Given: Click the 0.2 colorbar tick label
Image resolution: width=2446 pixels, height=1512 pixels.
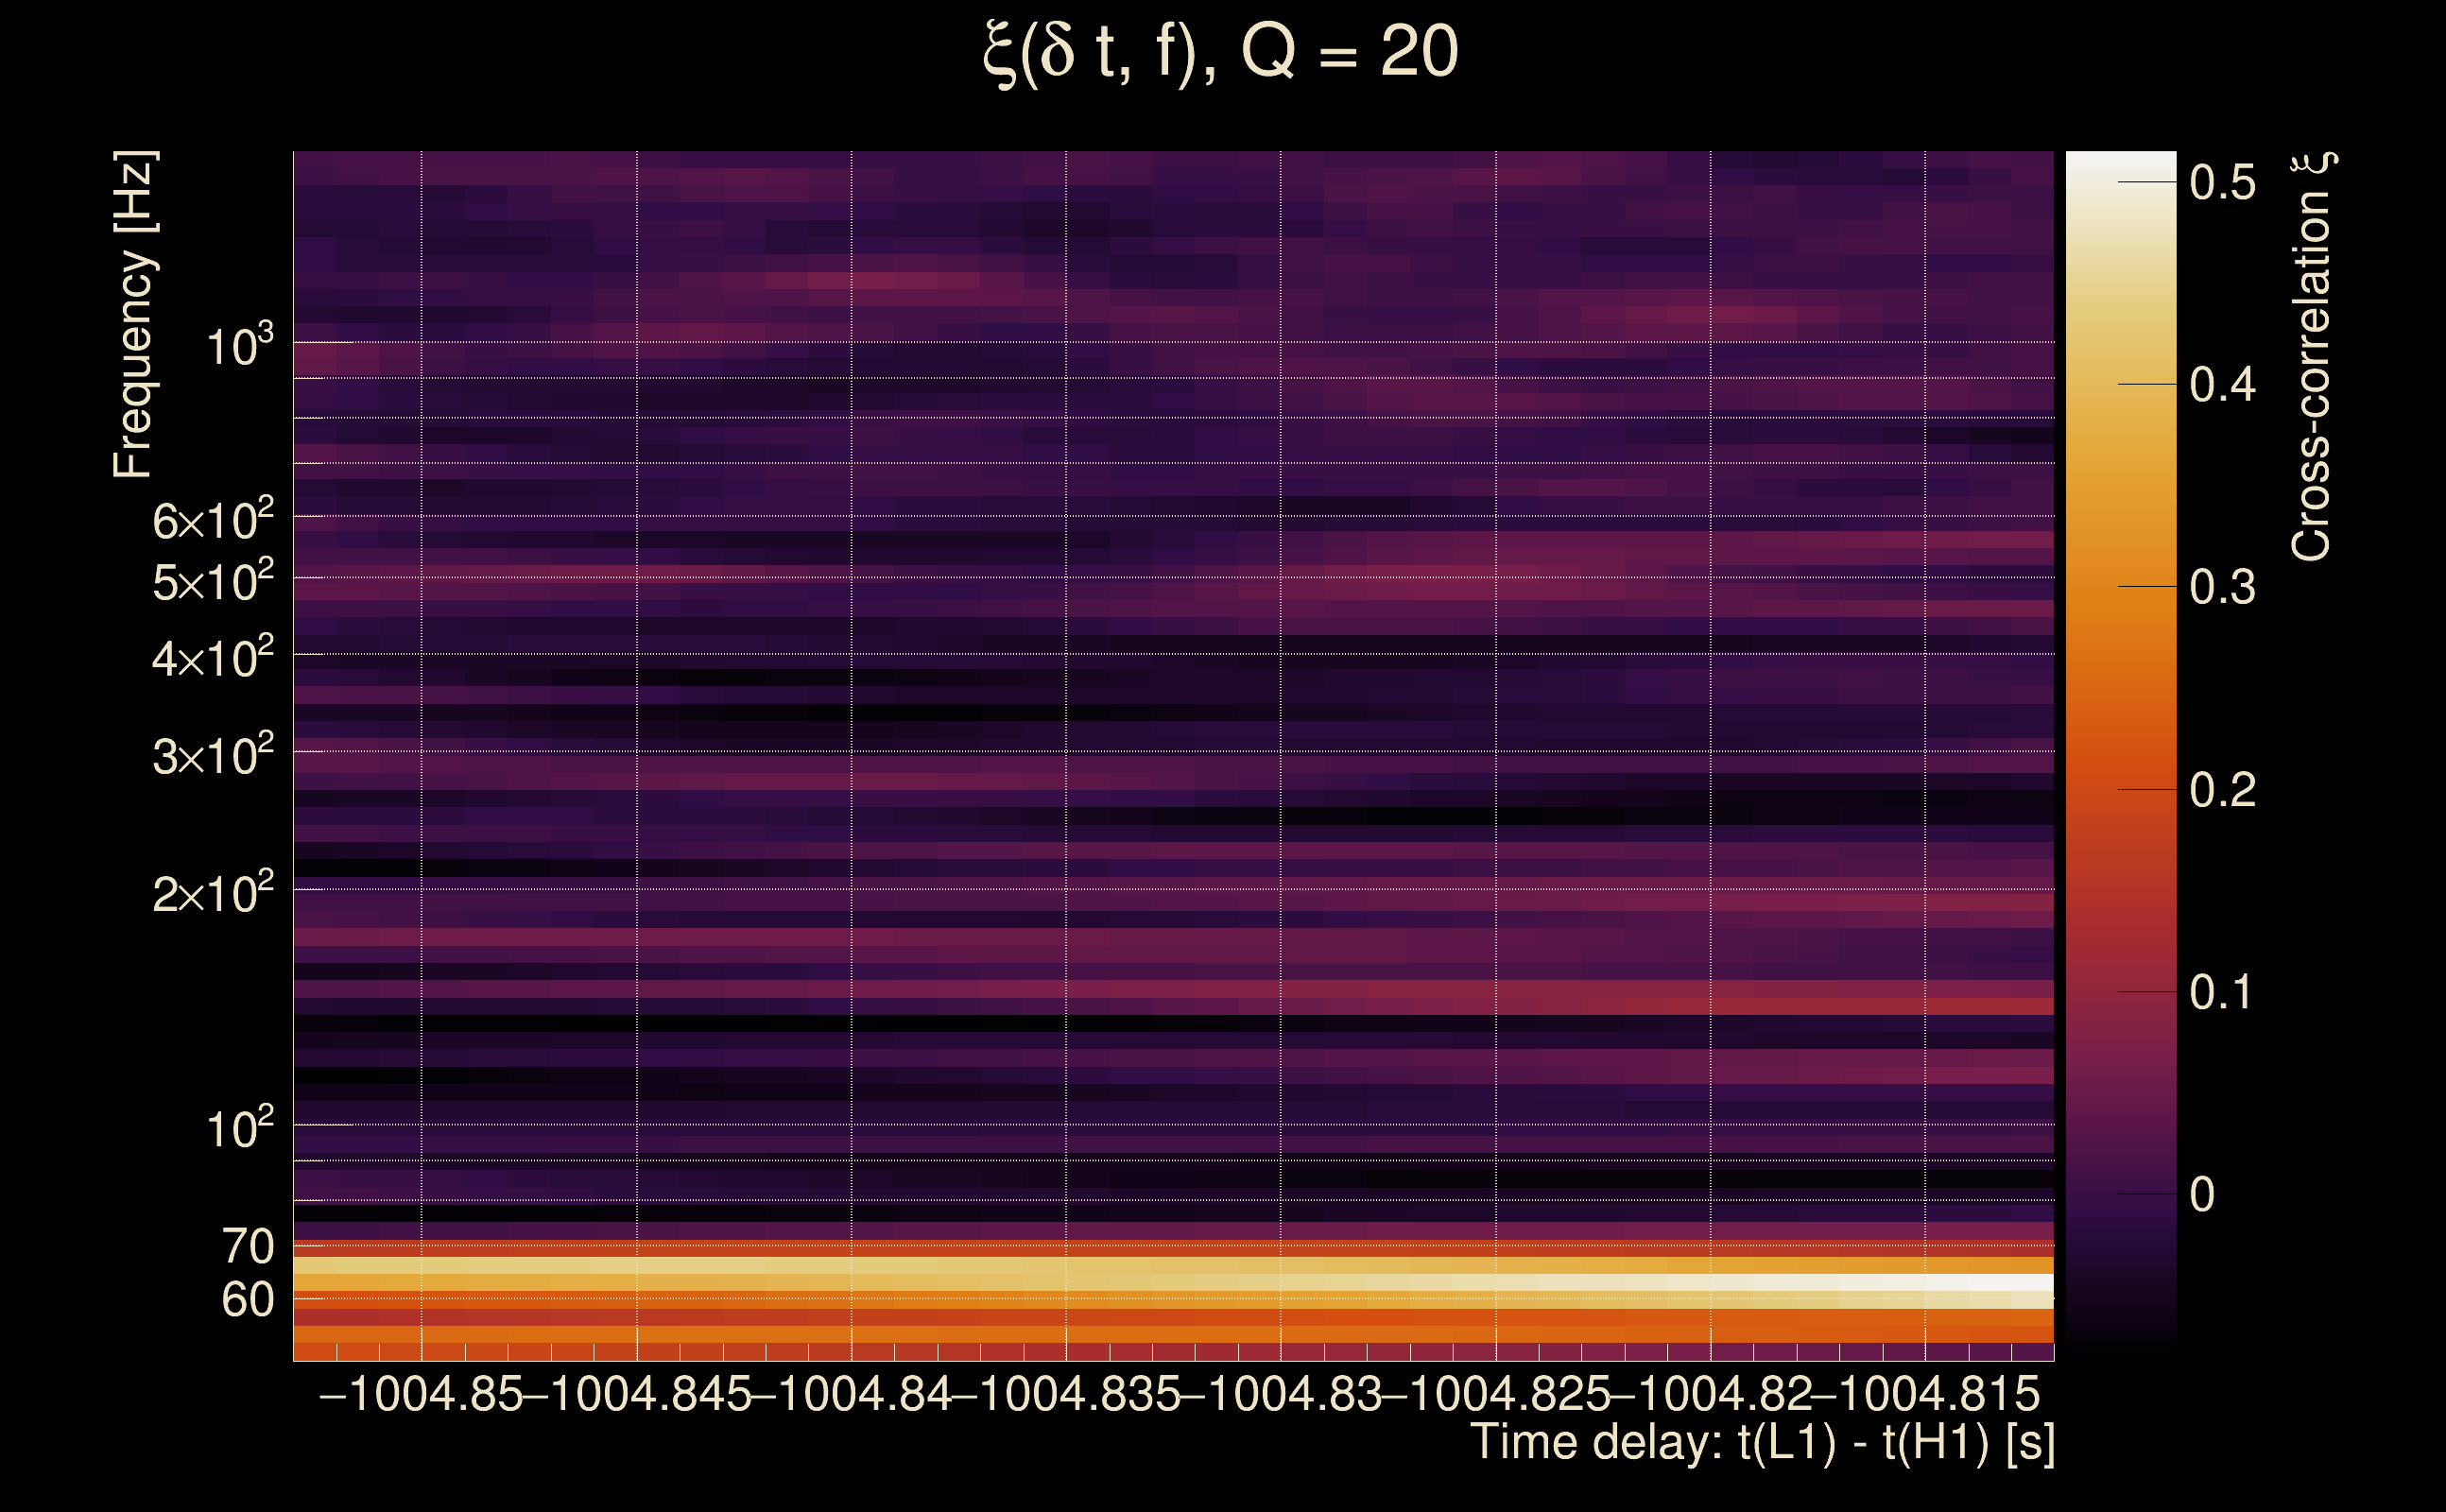Looking at the screenshot, I should click(2222, 790).
